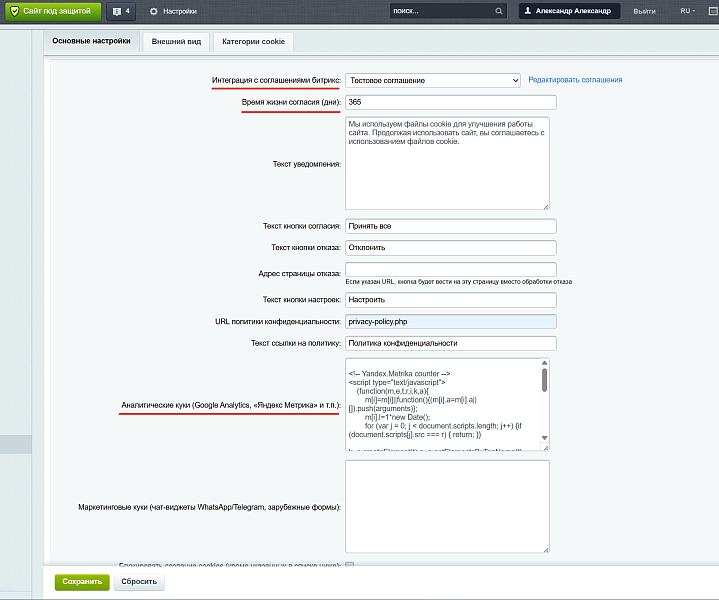Click the Политика конфиденциальности text field
This screenshot has height=600, width=719.
point(451,343)
